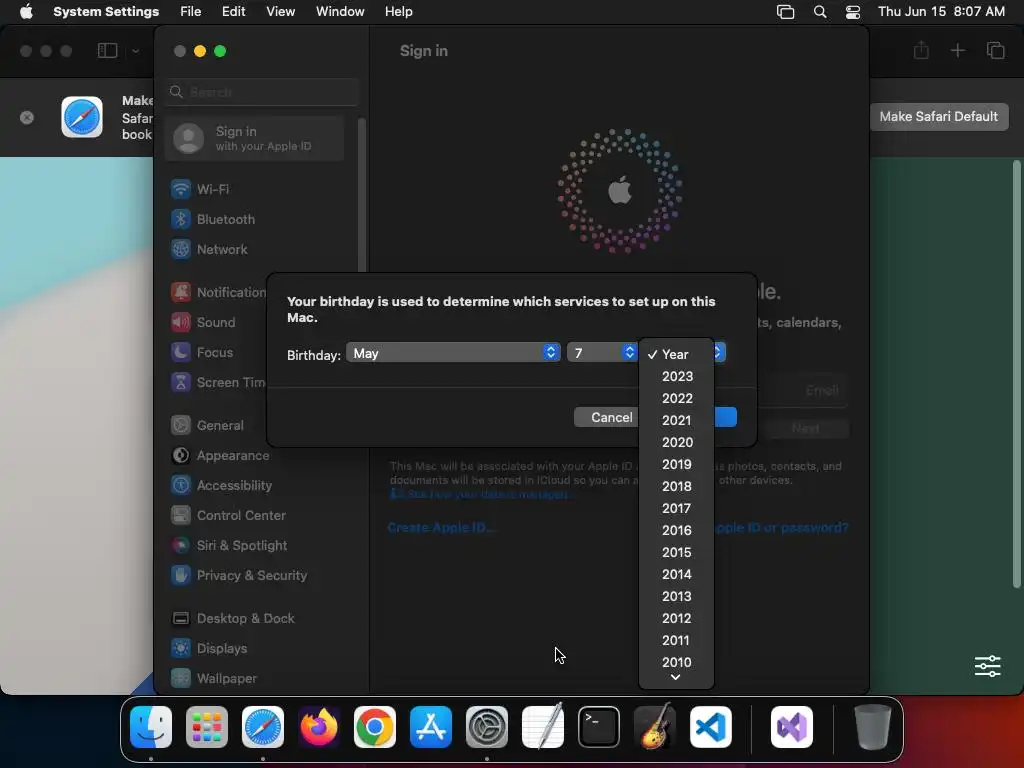Select year 2023 from the dropdown list
Viewport: 1024px width, 768px height.
676,376
